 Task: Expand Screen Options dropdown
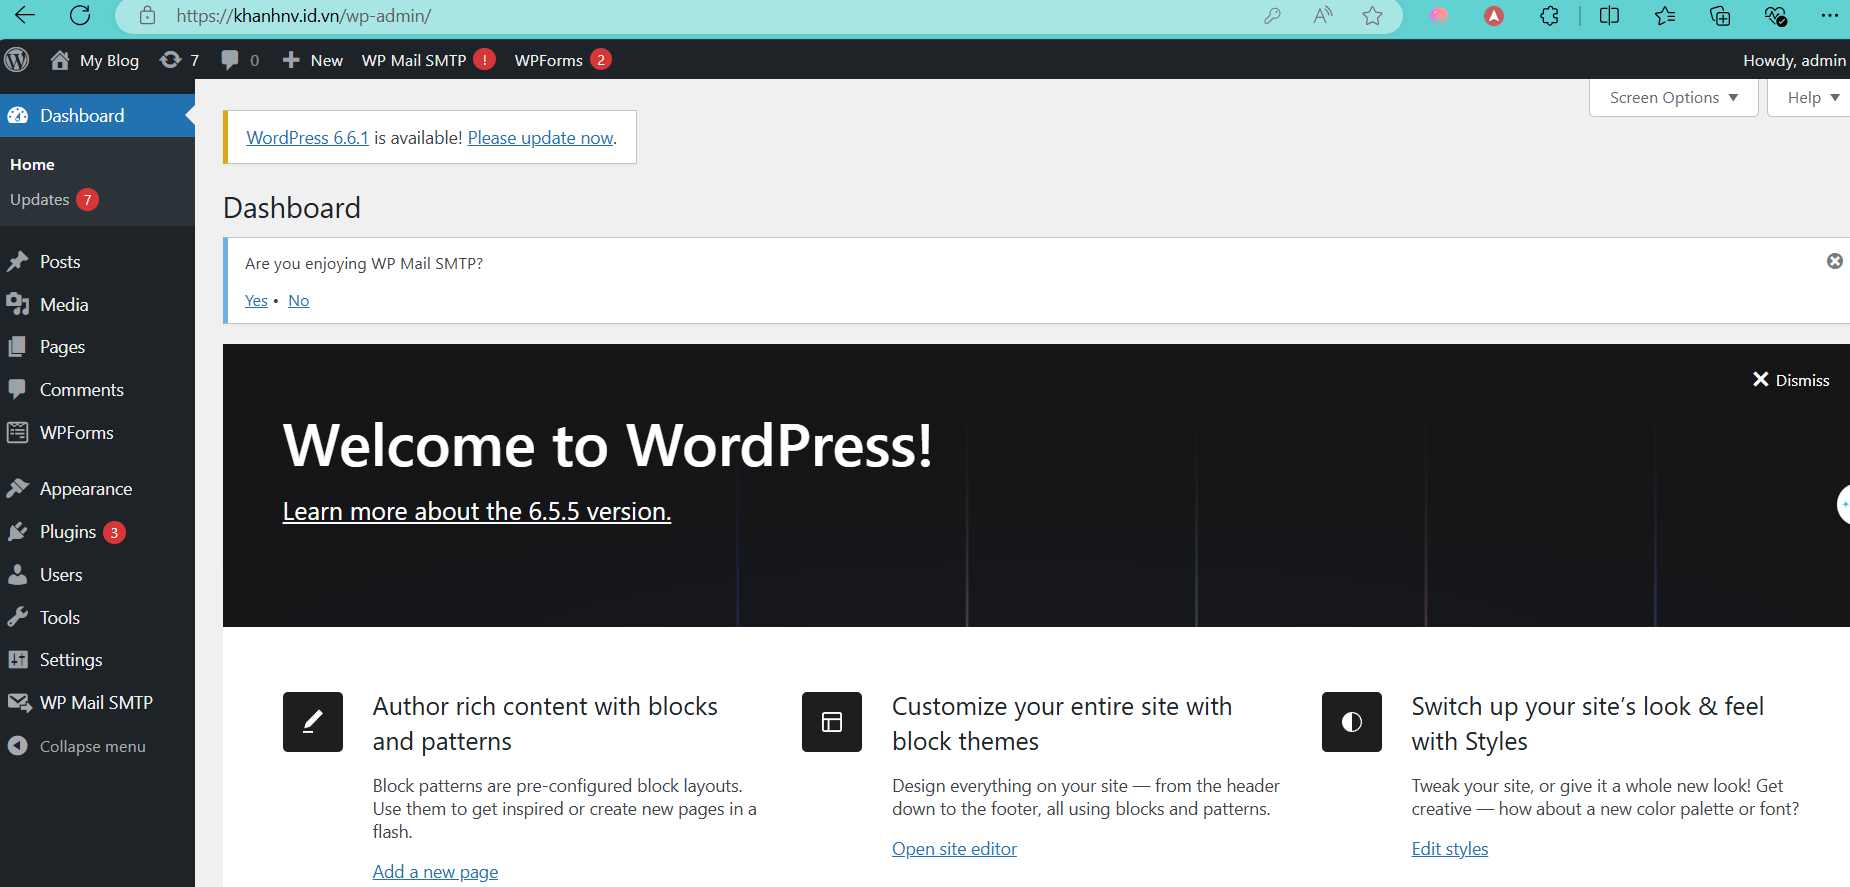[1674, 98]
